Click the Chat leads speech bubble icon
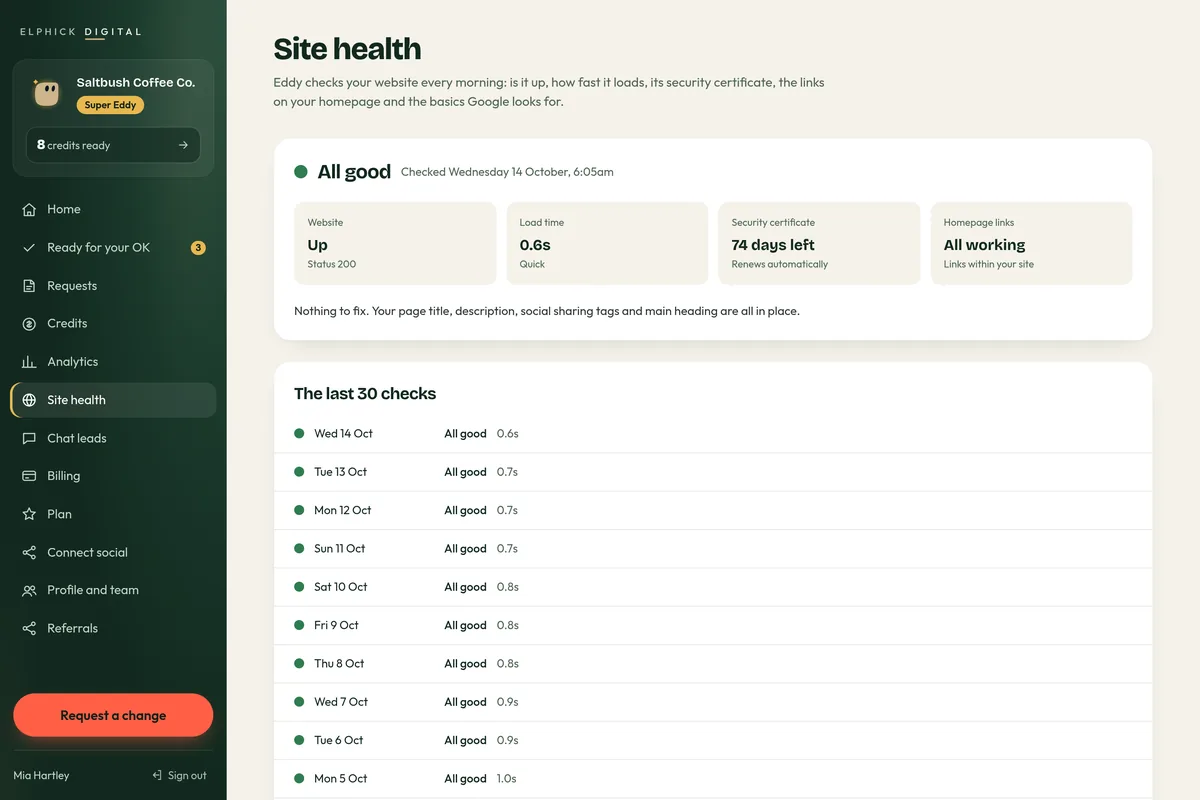 tap(29, 438)
